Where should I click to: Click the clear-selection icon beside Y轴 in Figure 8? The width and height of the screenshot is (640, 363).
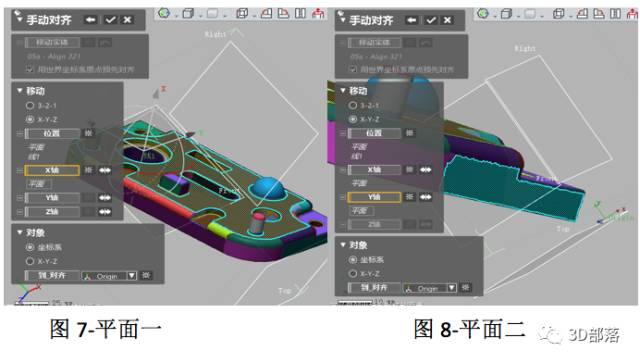click(409, 197)
